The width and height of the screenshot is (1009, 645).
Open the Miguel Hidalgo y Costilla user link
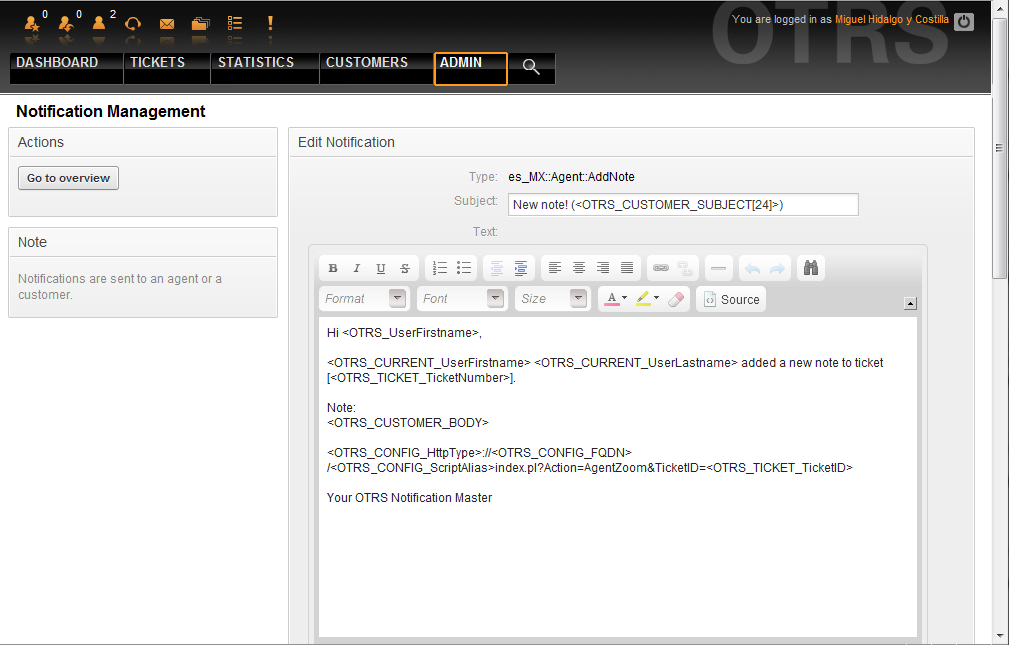[892, 20]
